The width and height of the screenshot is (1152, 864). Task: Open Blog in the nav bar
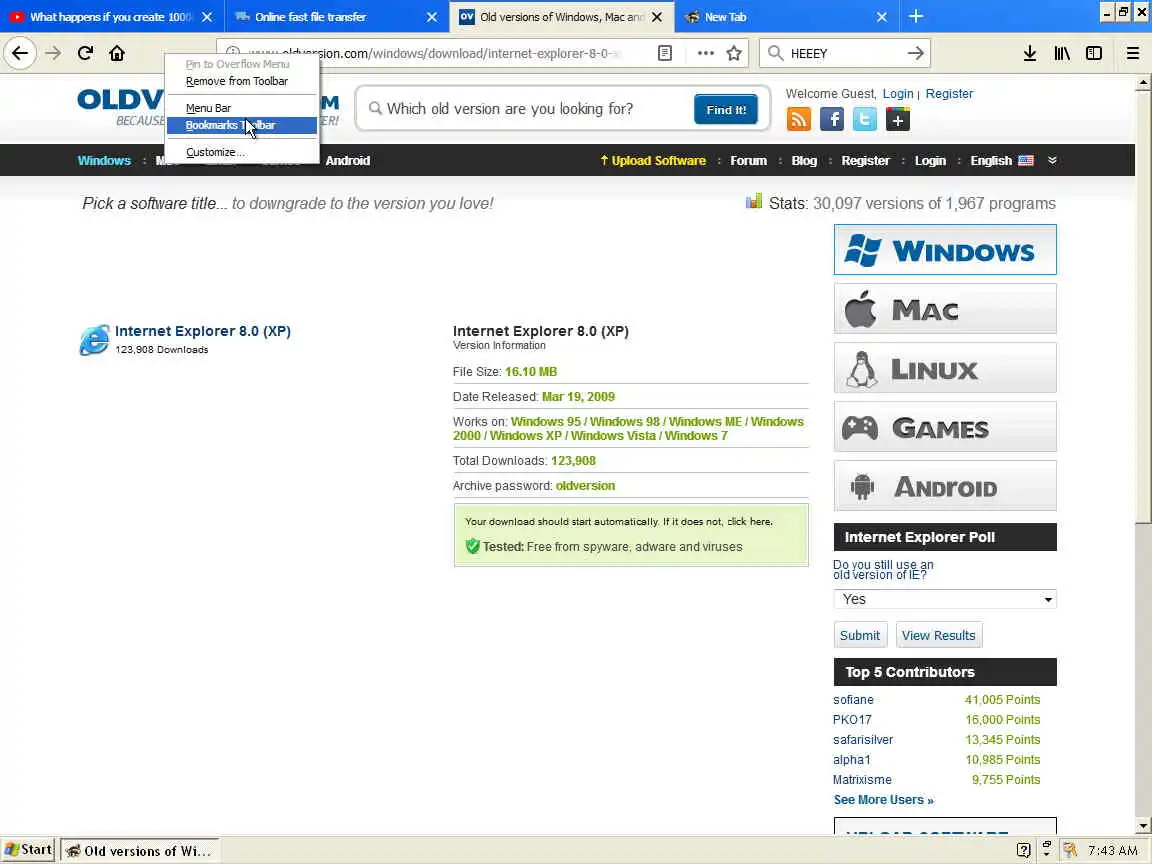coord(804,160)
